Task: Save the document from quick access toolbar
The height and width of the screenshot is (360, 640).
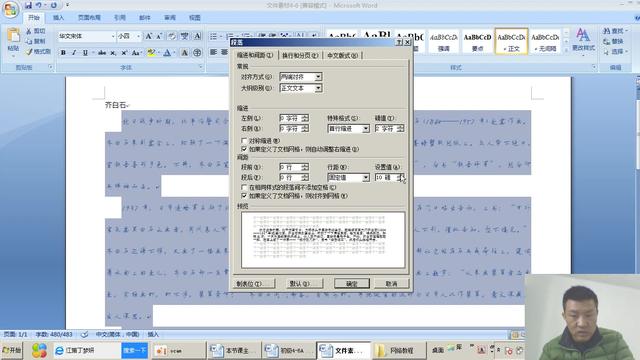Action: tap(28, 5)
